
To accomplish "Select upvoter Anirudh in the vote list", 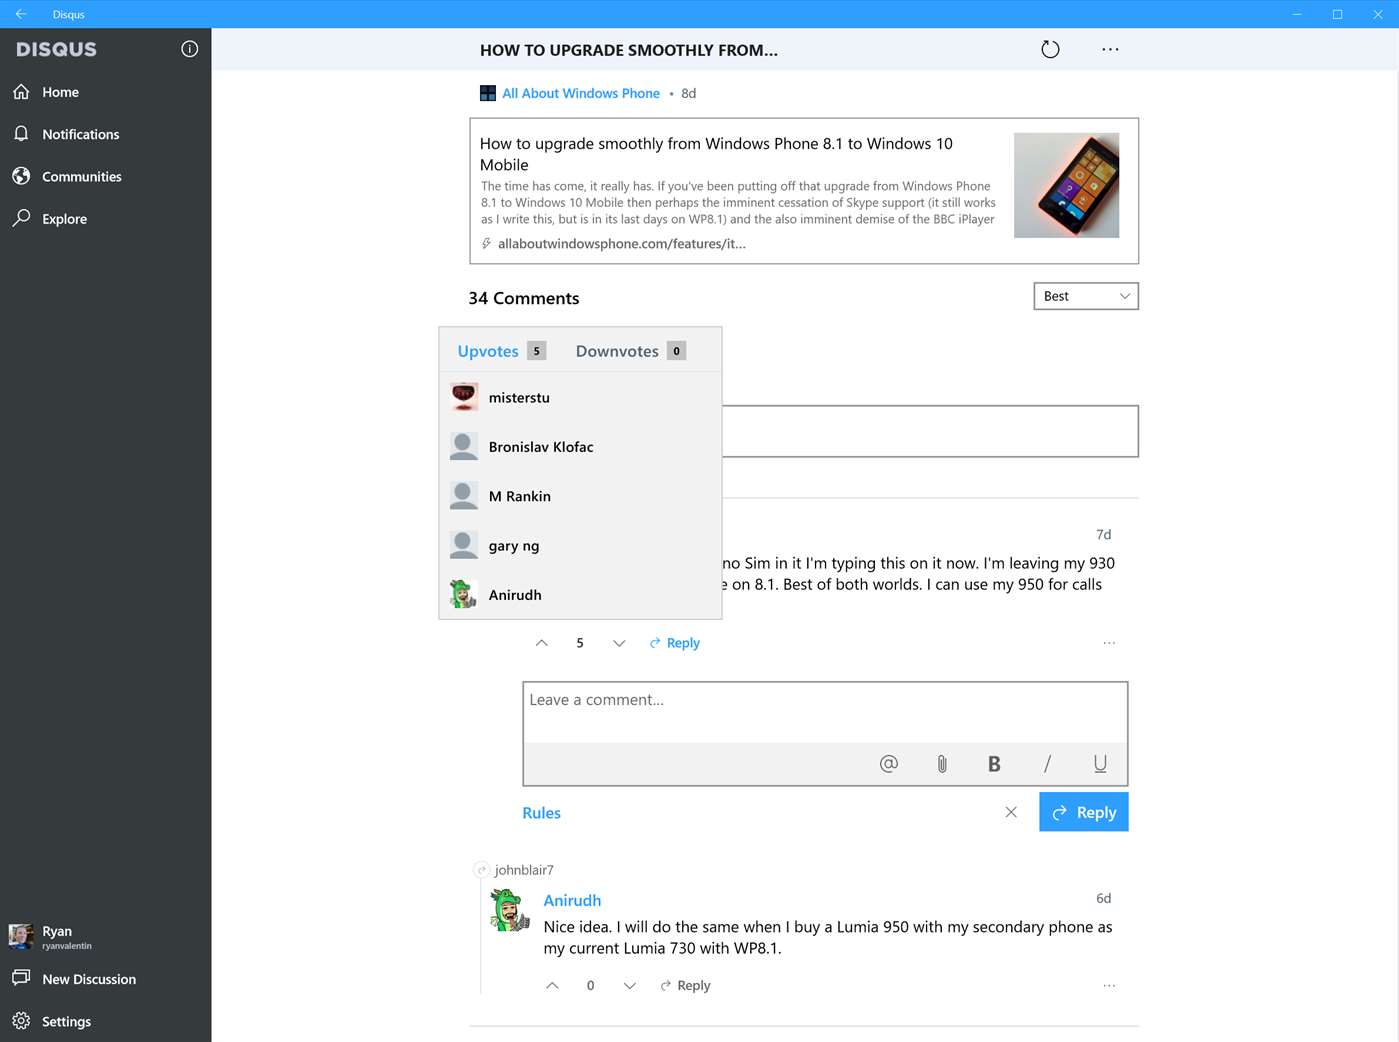I will [x=580, y=595].
